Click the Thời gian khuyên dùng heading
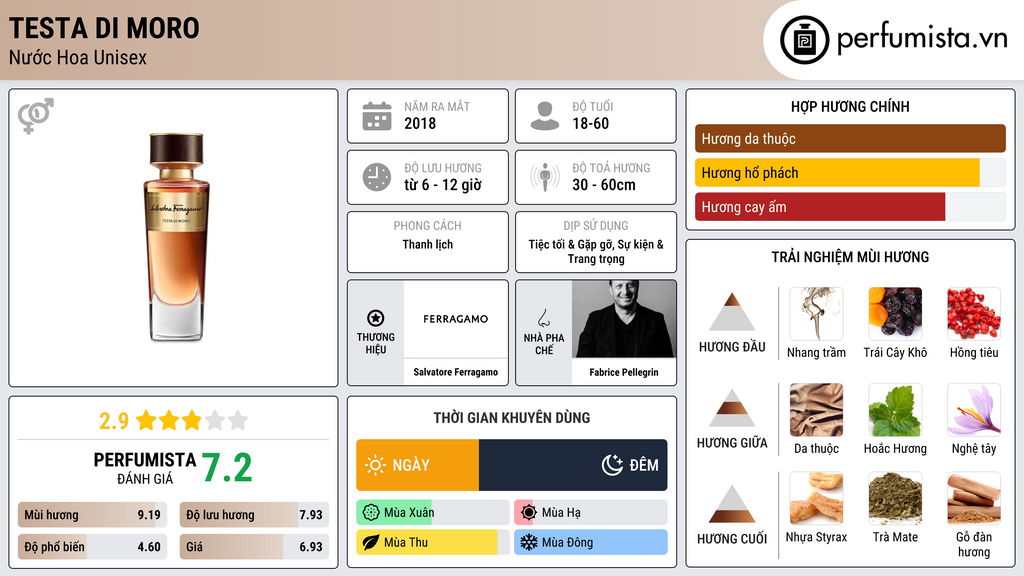 pyautogui.click(x=511, y=418)
